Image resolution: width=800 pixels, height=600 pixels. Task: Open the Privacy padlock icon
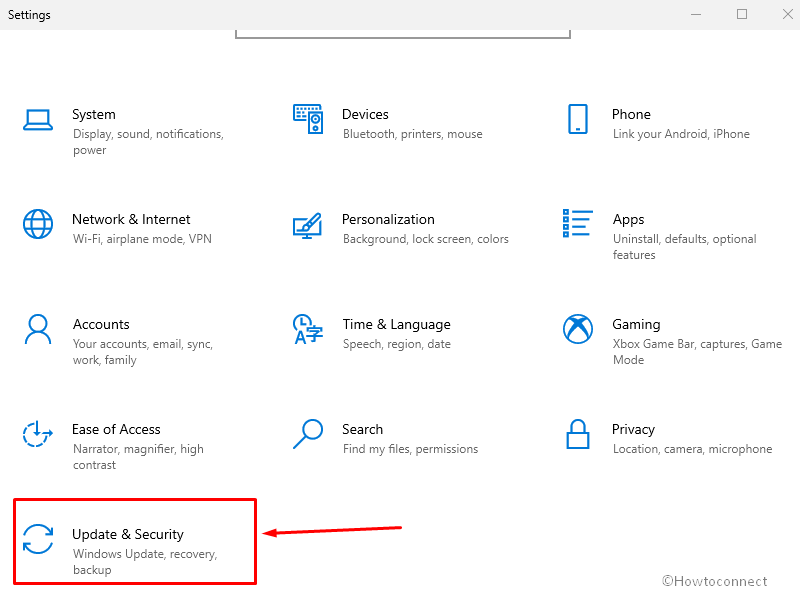[578, 434]
